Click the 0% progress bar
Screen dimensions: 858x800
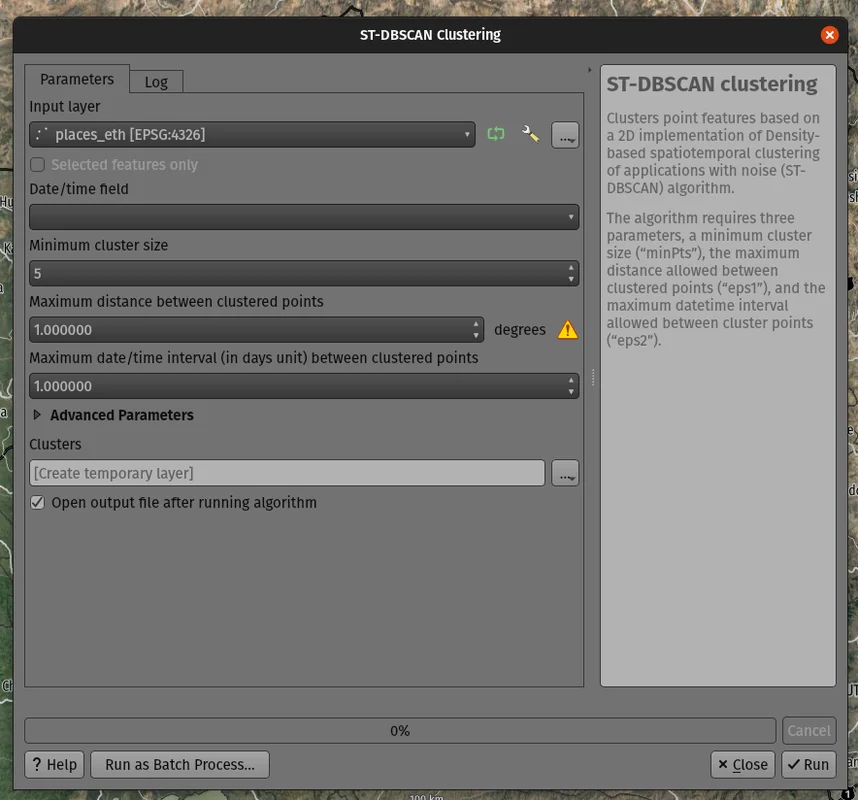400,731
